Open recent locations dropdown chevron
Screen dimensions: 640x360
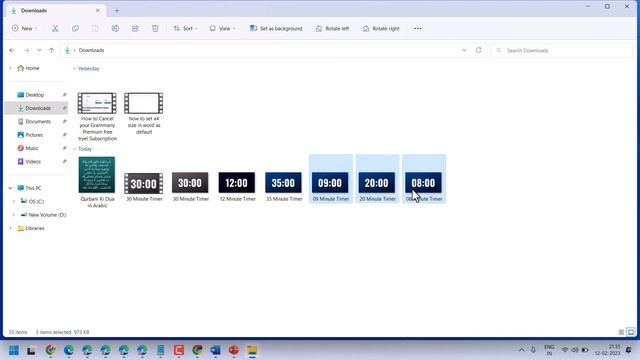point(39,50)
